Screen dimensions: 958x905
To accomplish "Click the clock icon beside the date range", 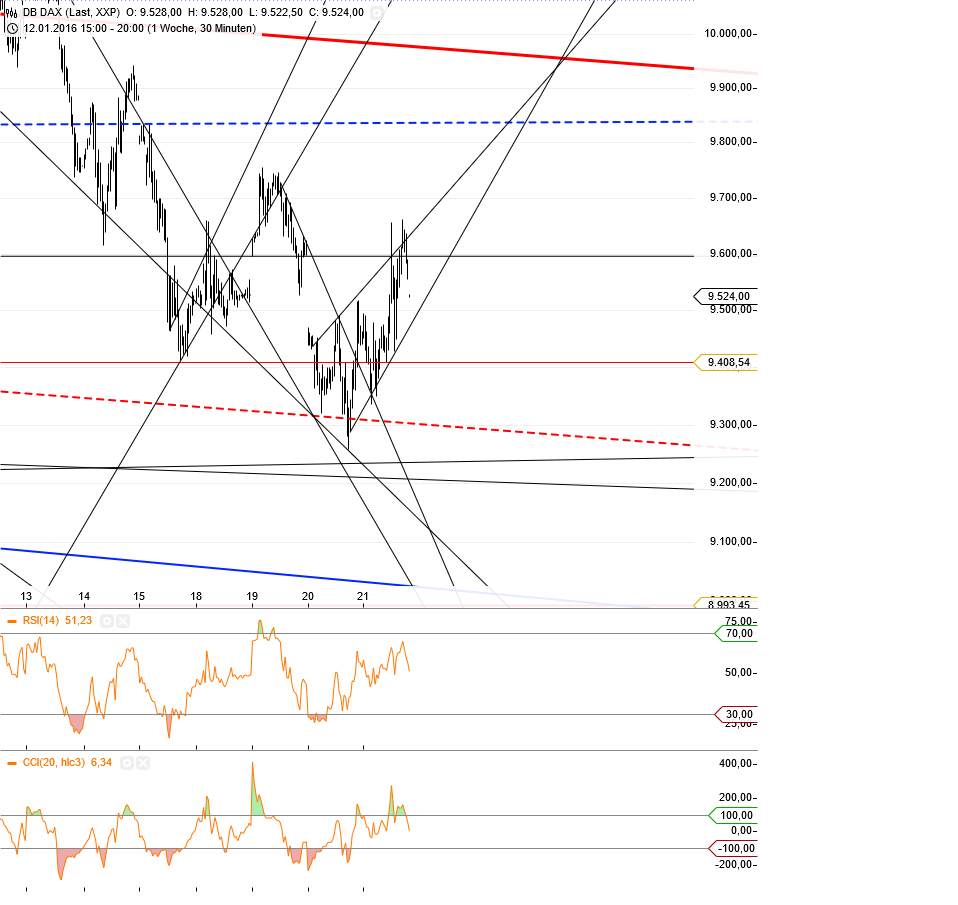I will pos(13,27).
